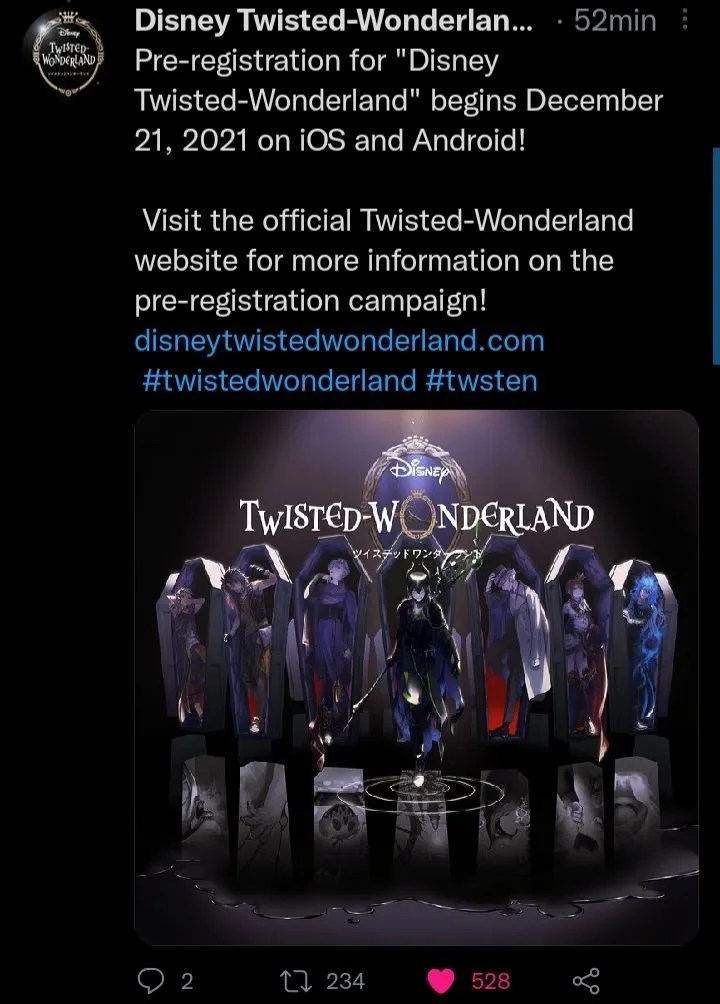Click the 52min timestamp

pos(615,21)
